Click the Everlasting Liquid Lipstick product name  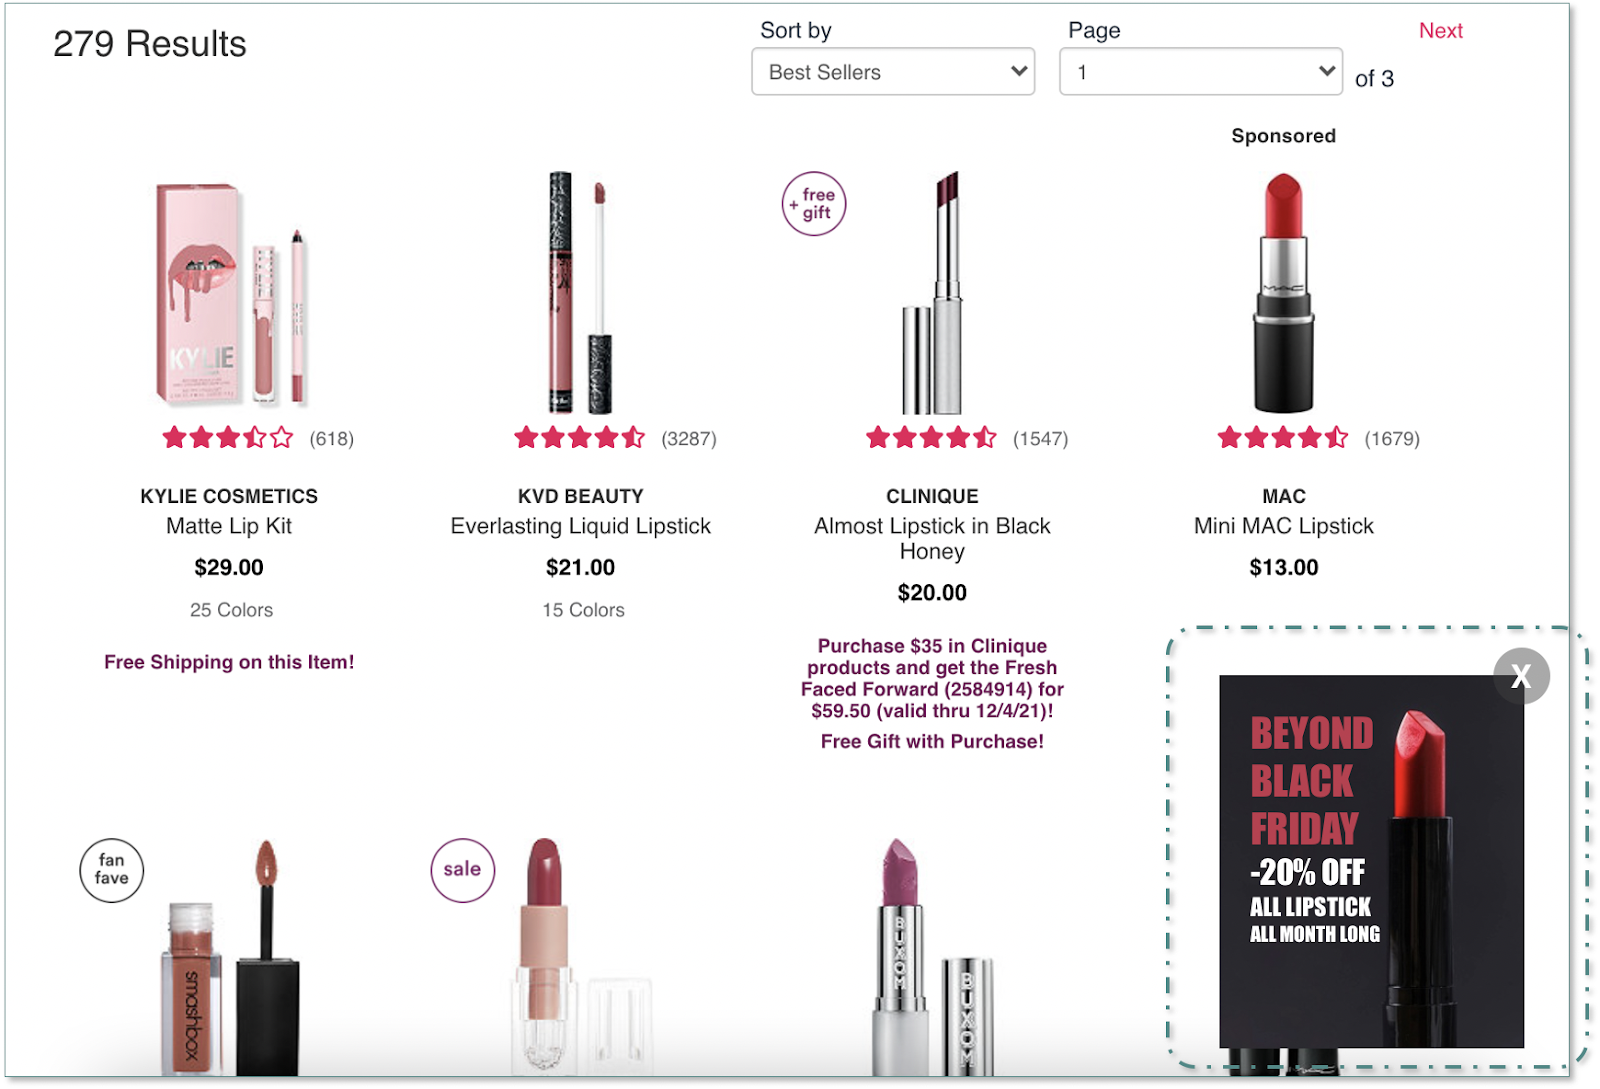point(581,526)
